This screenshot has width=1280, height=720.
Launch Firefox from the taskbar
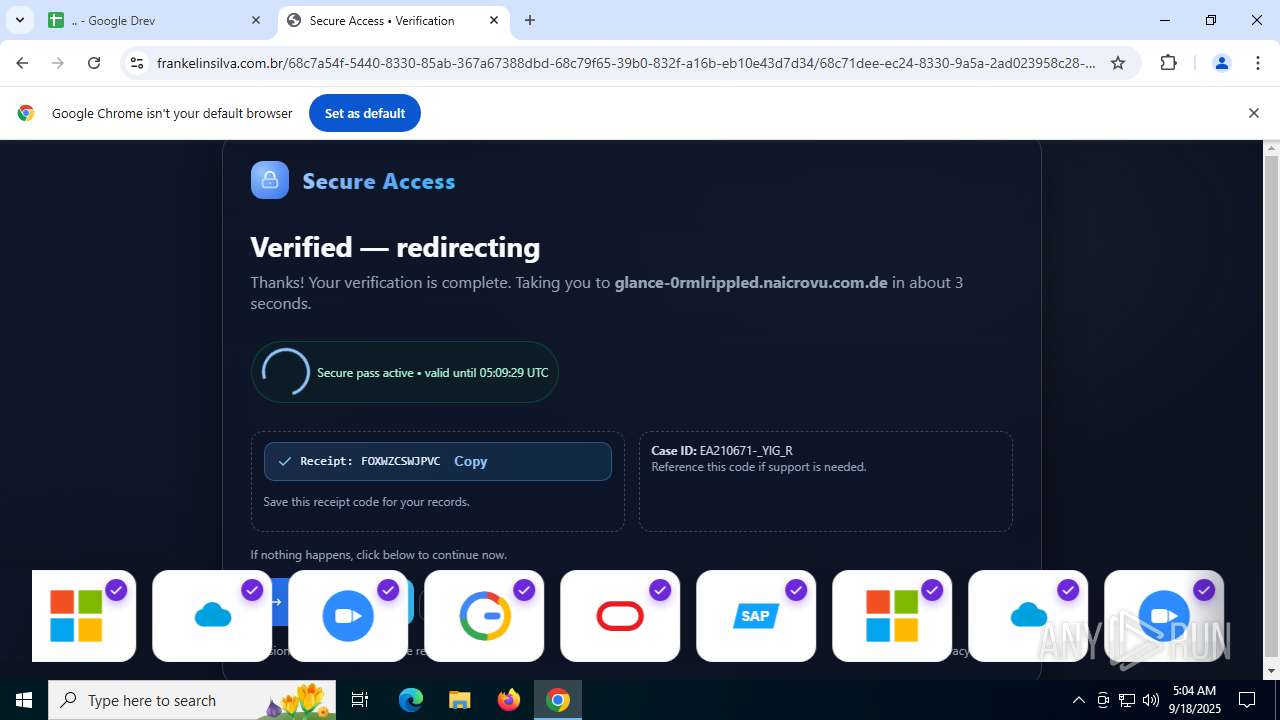pyautogui.click(x=509, y=700)
